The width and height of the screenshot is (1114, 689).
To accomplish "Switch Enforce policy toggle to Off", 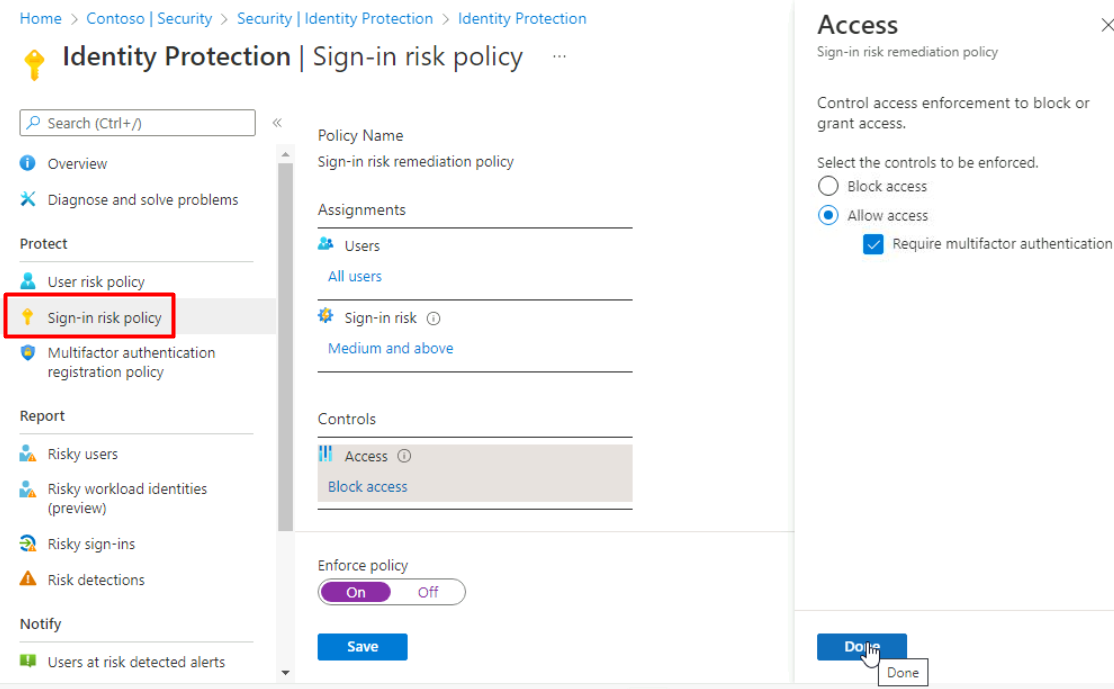I will [428, 592].
